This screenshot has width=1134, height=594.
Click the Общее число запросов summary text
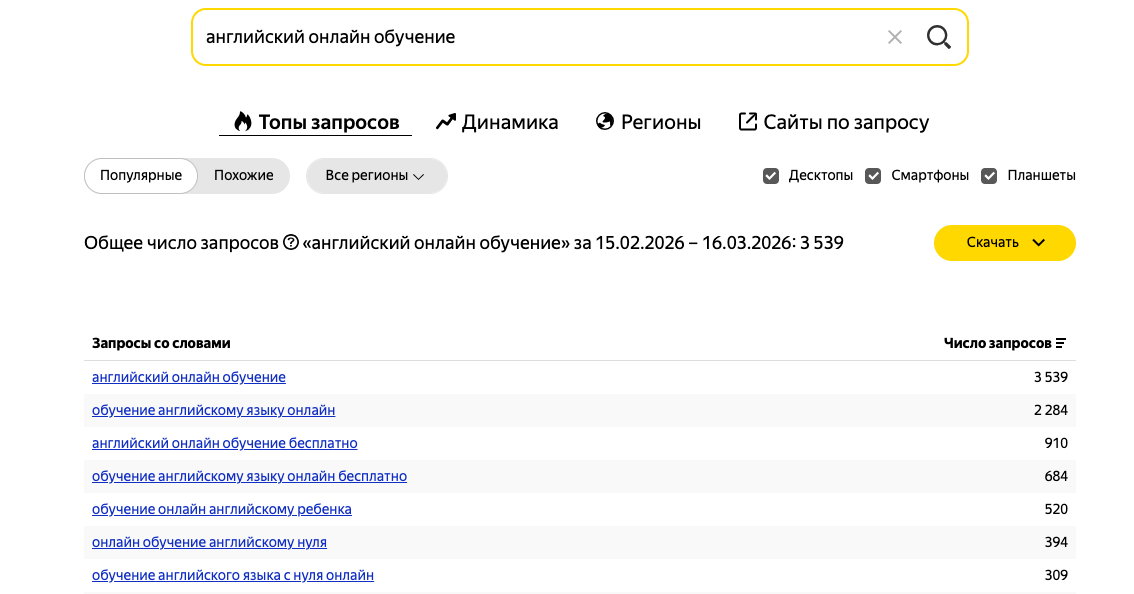(464, 242)
